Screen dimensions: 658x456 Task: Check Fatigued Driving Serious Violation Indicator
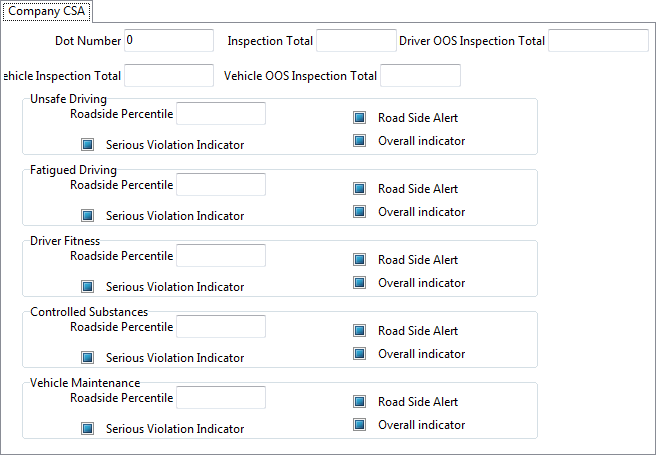88,216
